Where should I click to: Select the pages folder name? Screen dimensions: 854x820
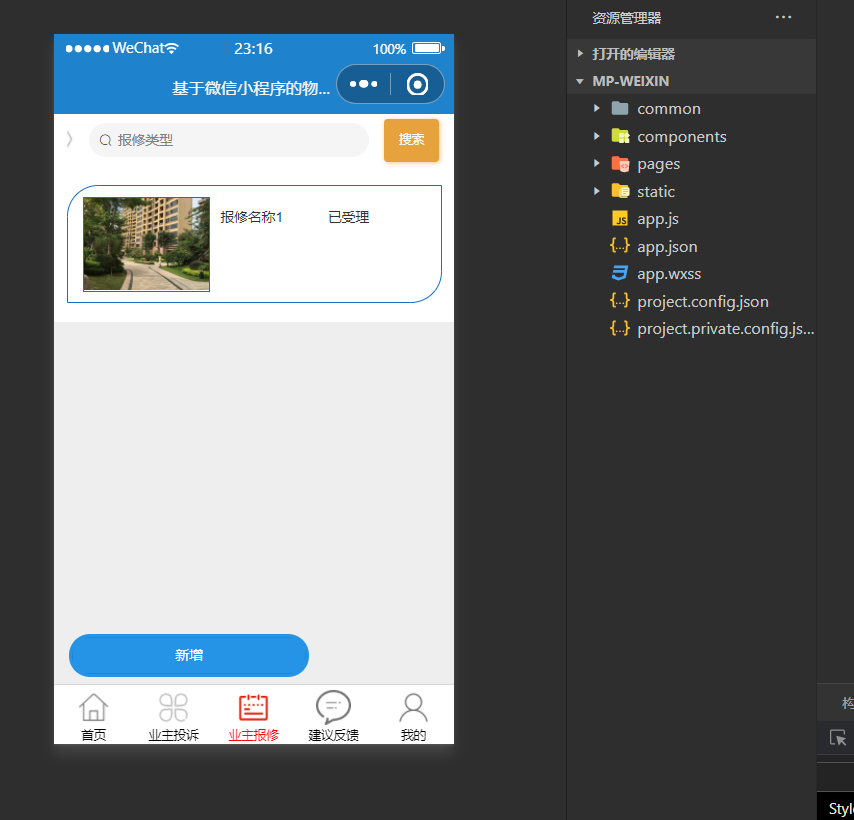click(658, 164)
